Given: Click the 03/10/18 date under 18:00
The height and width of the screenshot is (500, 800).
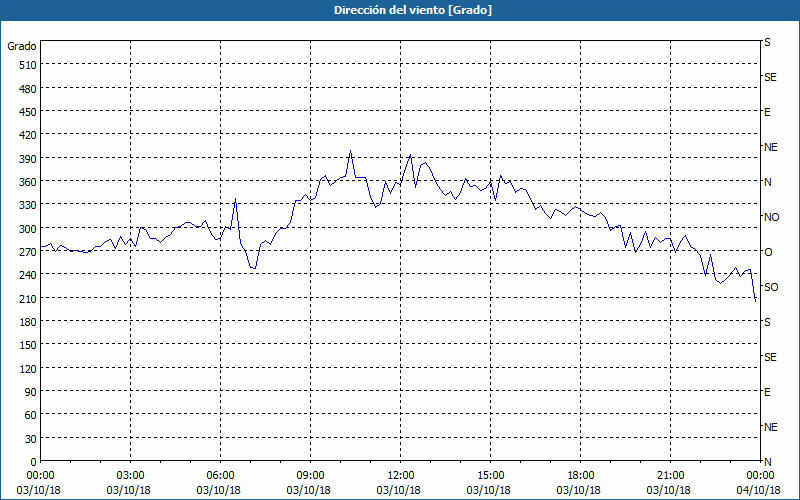Looking at the screenshot, I should tap(579, 490).
